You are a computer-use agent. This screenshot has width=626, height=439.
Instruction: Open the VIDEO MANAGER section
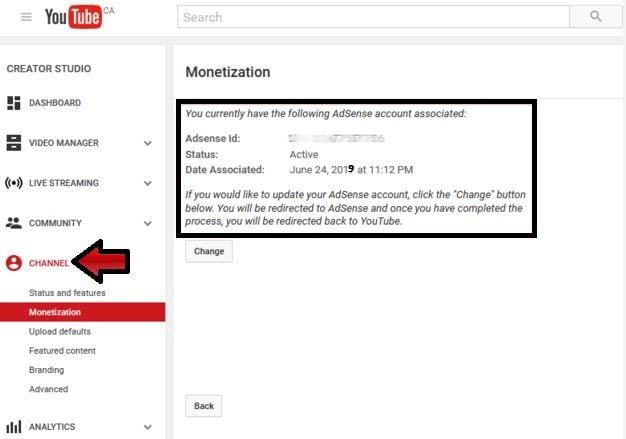63,143
